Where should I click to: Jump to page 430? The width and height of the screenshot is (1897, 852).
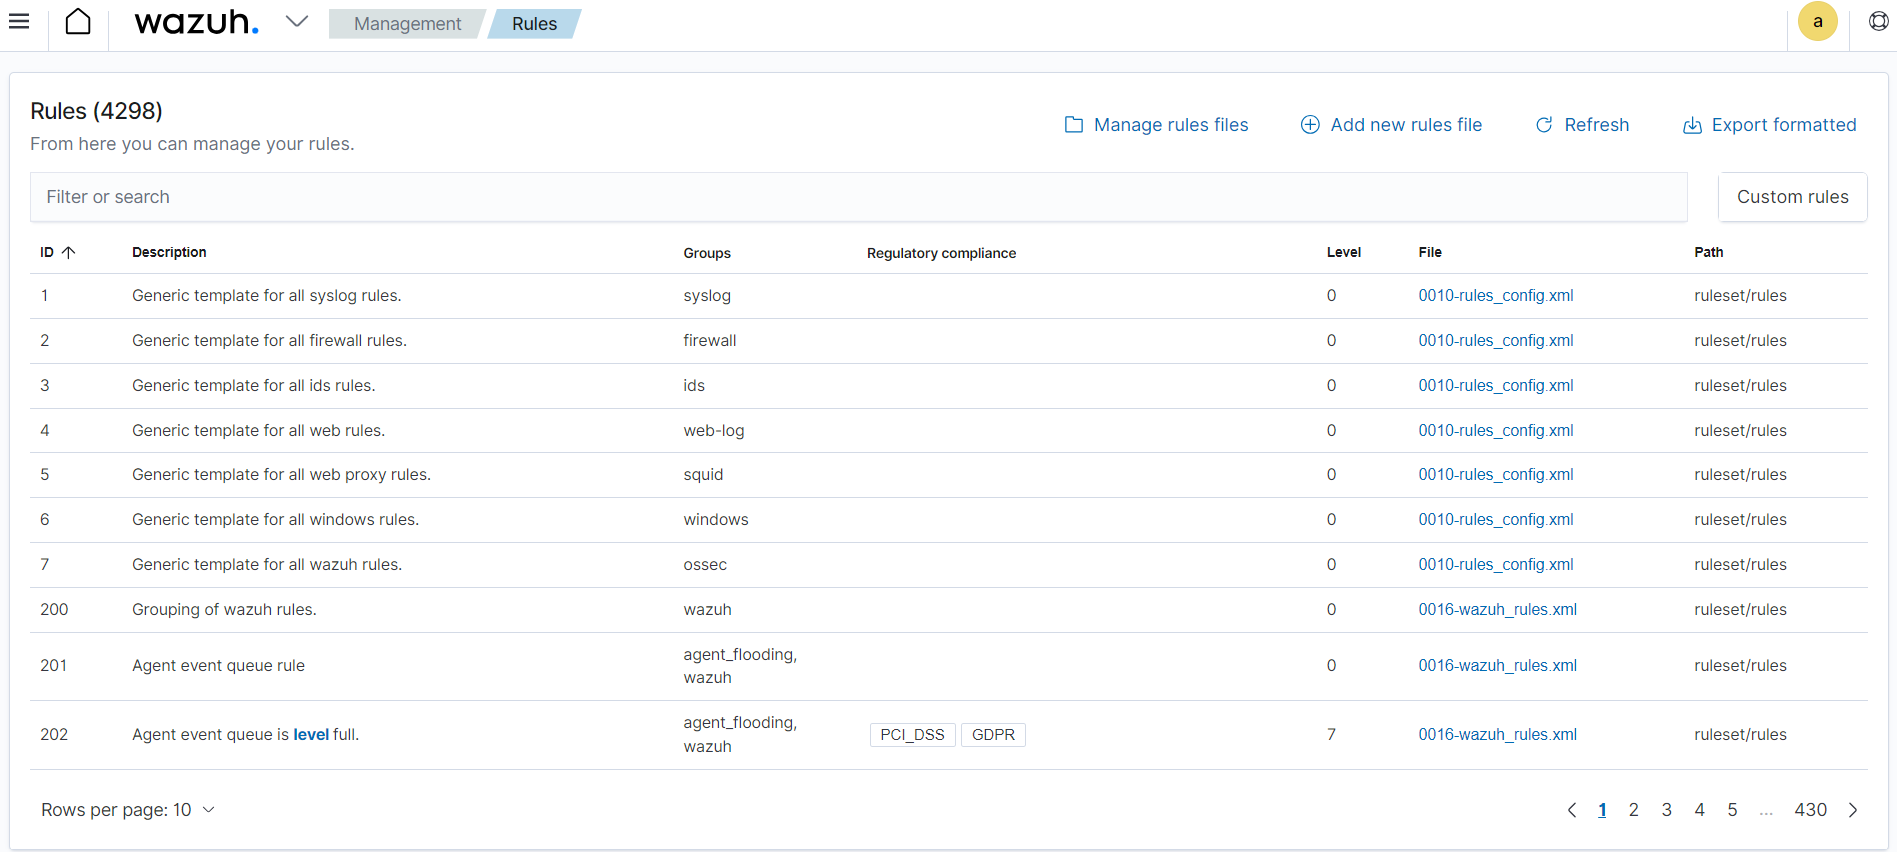pyautogui.click(x=1810, y=810)
